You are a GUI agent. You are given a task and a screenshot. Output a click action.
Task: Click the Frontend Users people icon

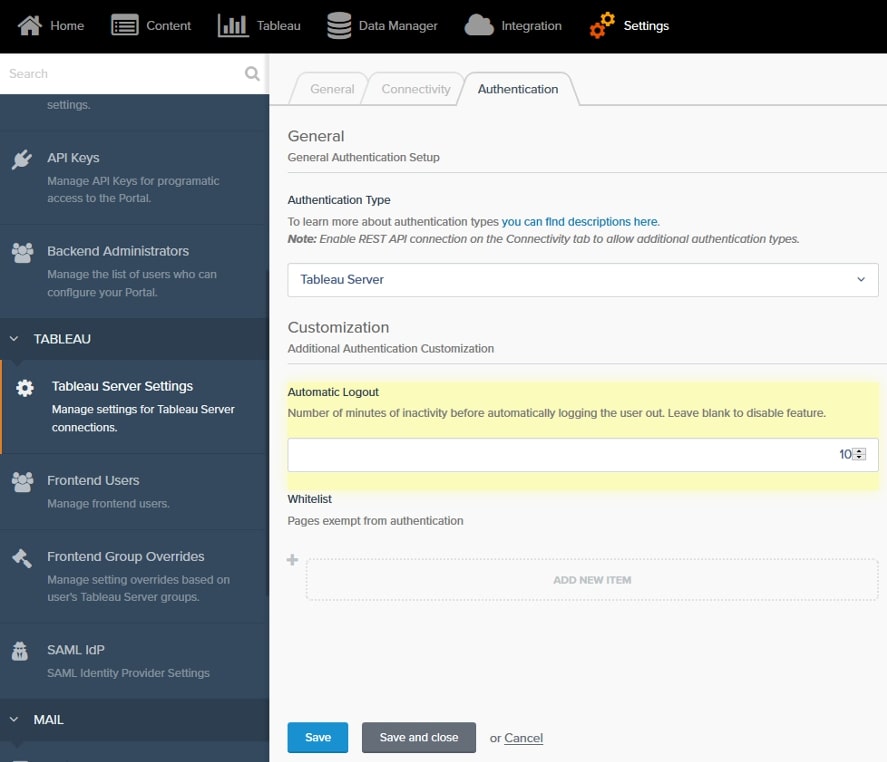(22, 482)
